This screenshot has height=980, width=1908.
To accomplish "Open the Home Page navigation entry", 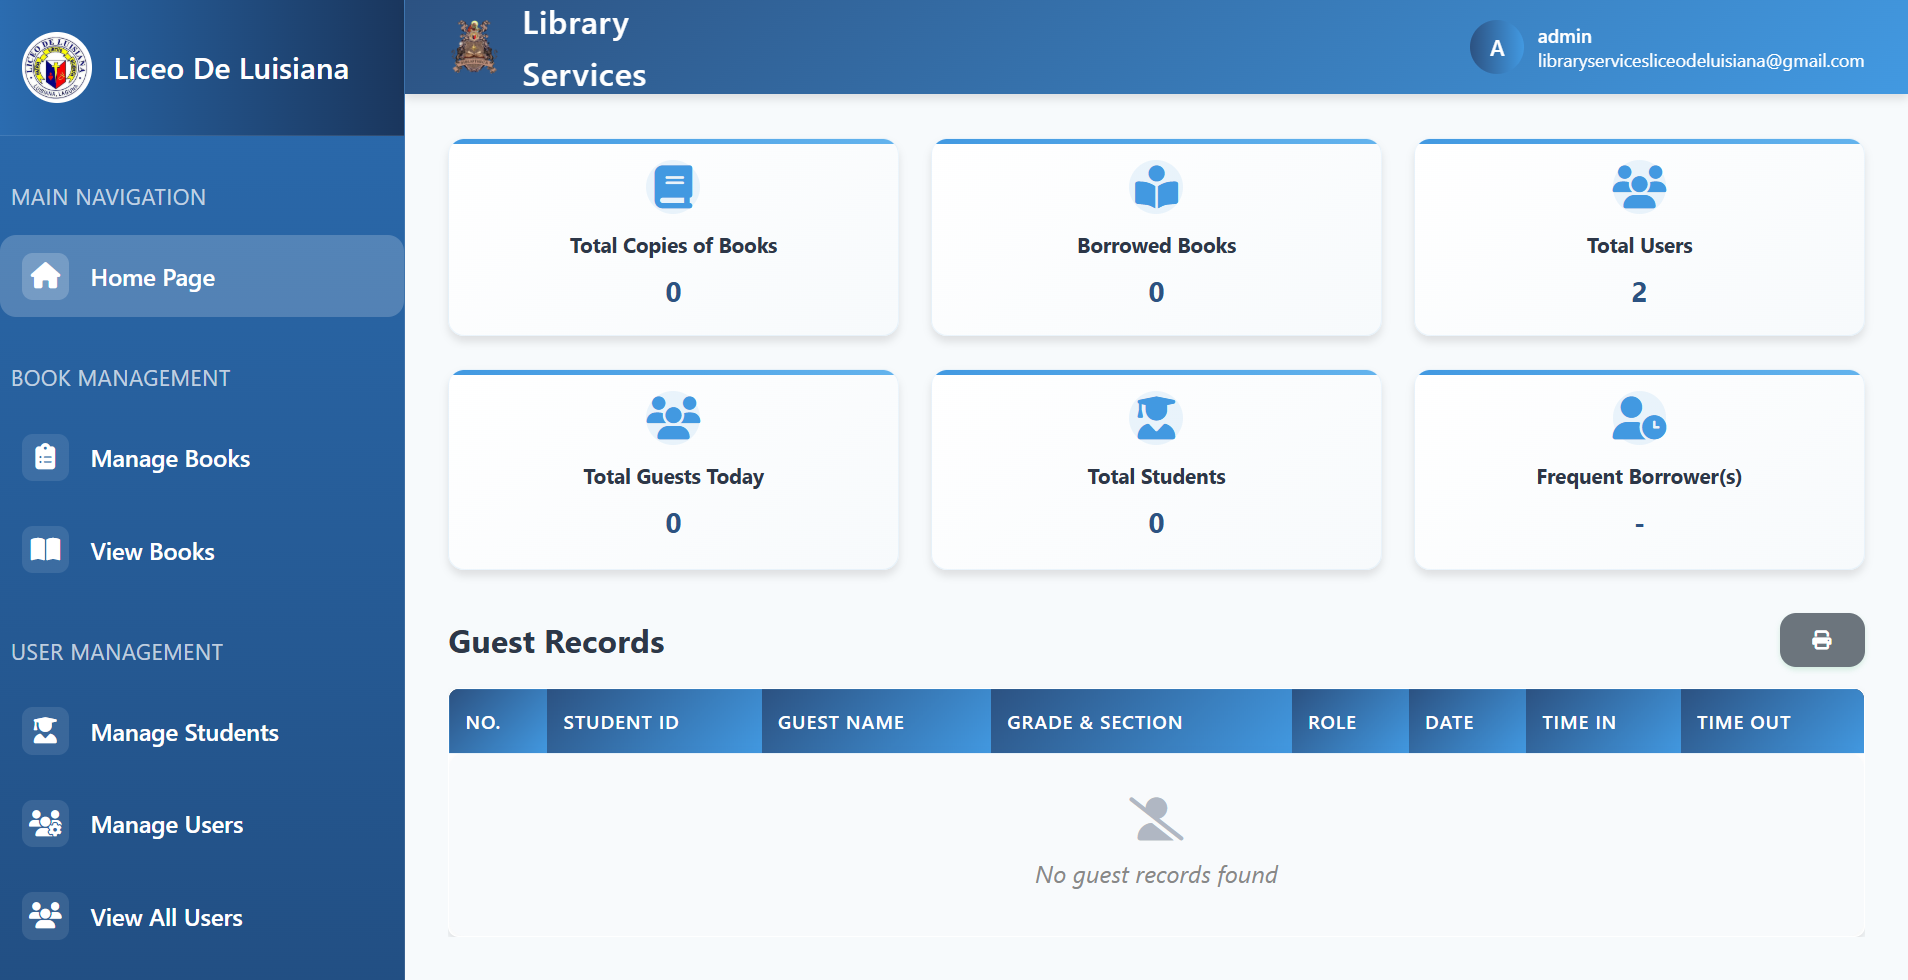I will point(152,277).
